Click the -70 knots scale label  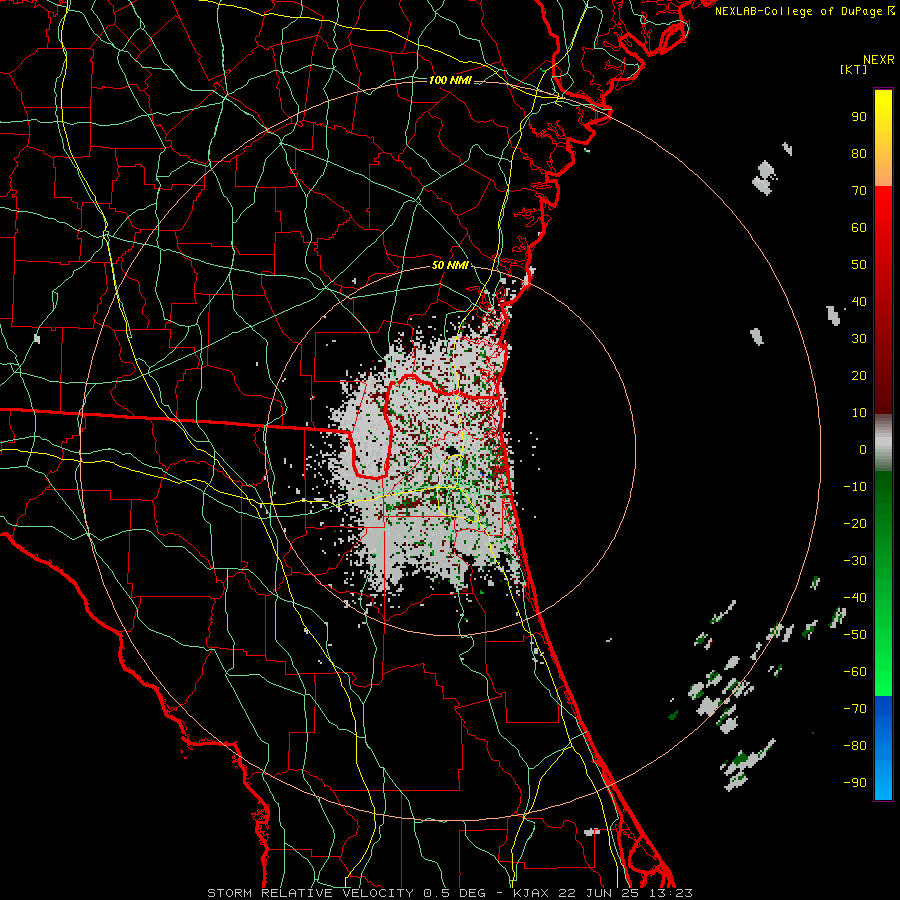(x=855, y=709)
